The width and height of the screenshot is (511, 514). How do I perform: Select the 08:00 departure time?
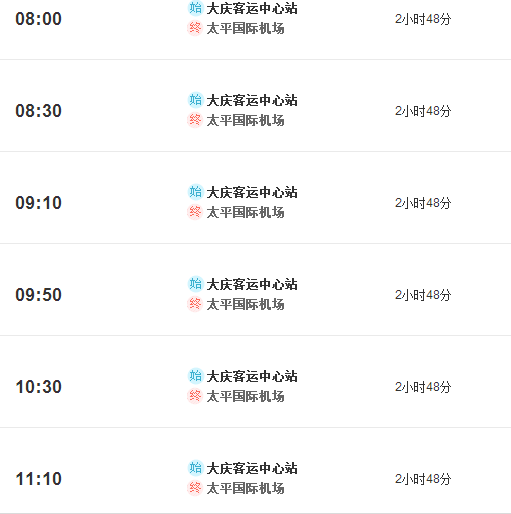tap(39, 19)
